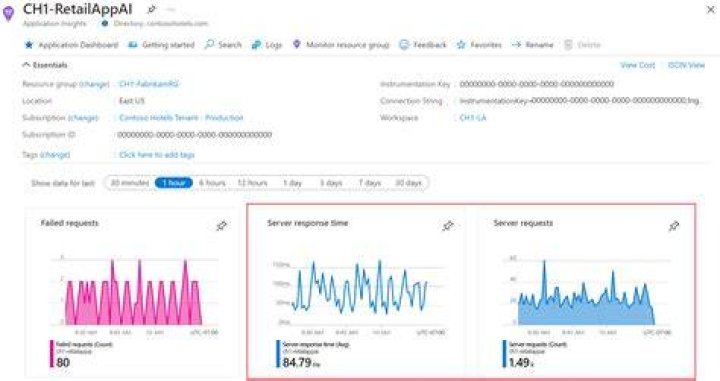
Task: Select the 6 hours time range
Action: [x=212, y=183]
